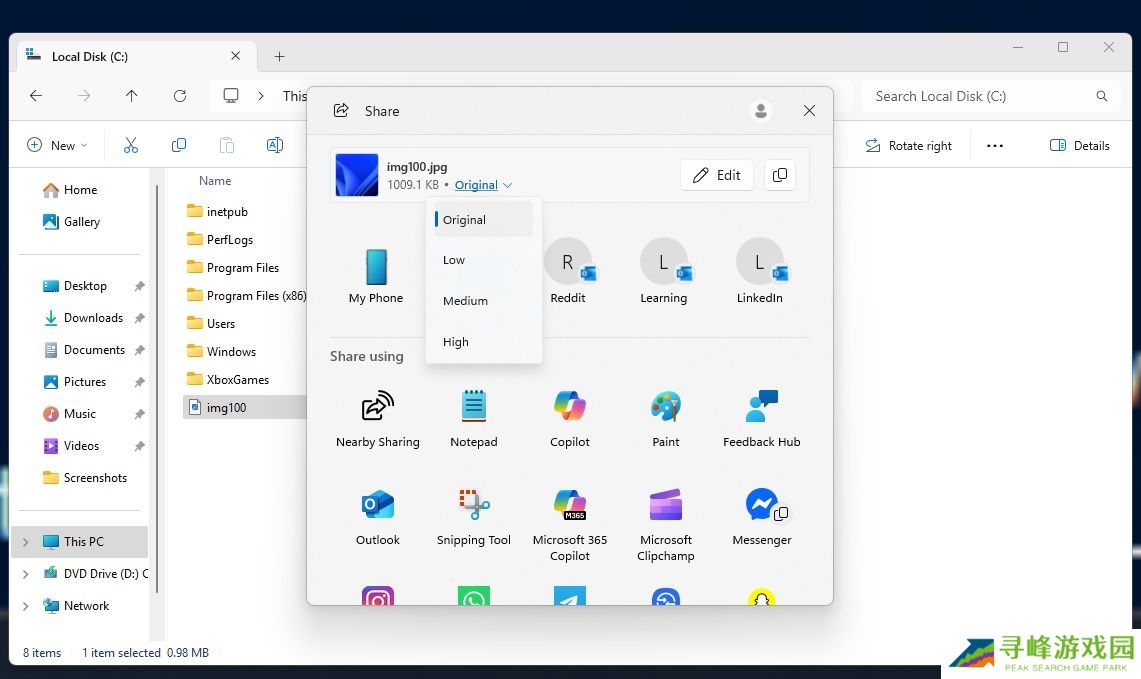Share image using Telegram icon
The height and width of the screenshot is (679, 1141).
(570, 596)
